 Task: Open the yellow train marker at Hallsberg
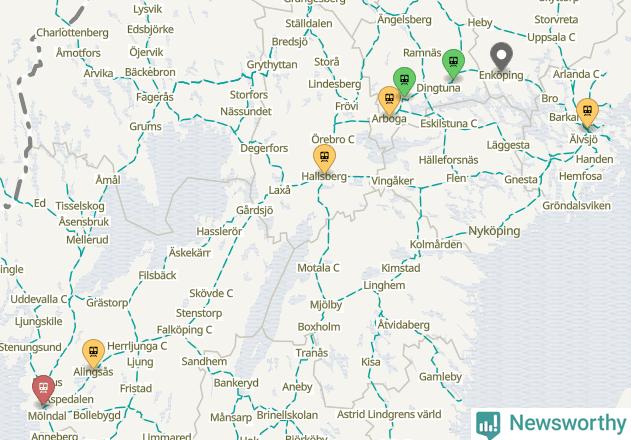pos(324,158)
